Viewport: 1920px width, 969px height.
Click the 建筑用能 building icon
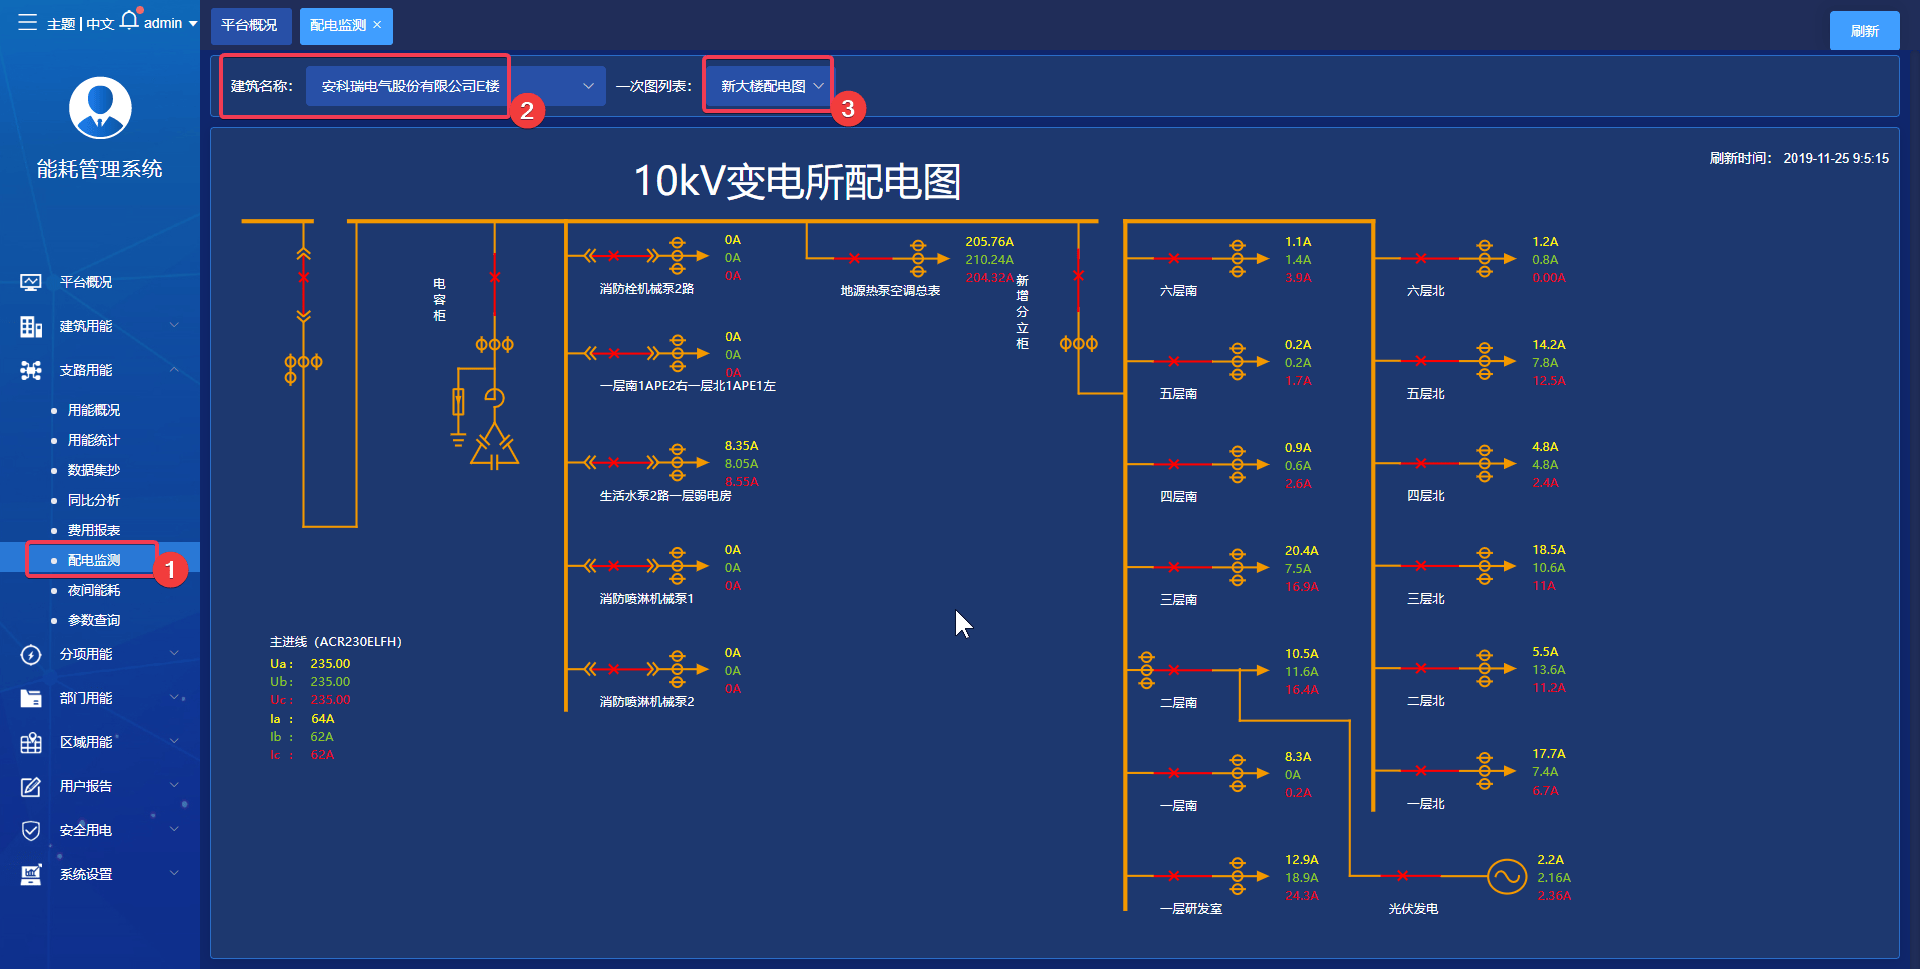[x=31, y=326]
